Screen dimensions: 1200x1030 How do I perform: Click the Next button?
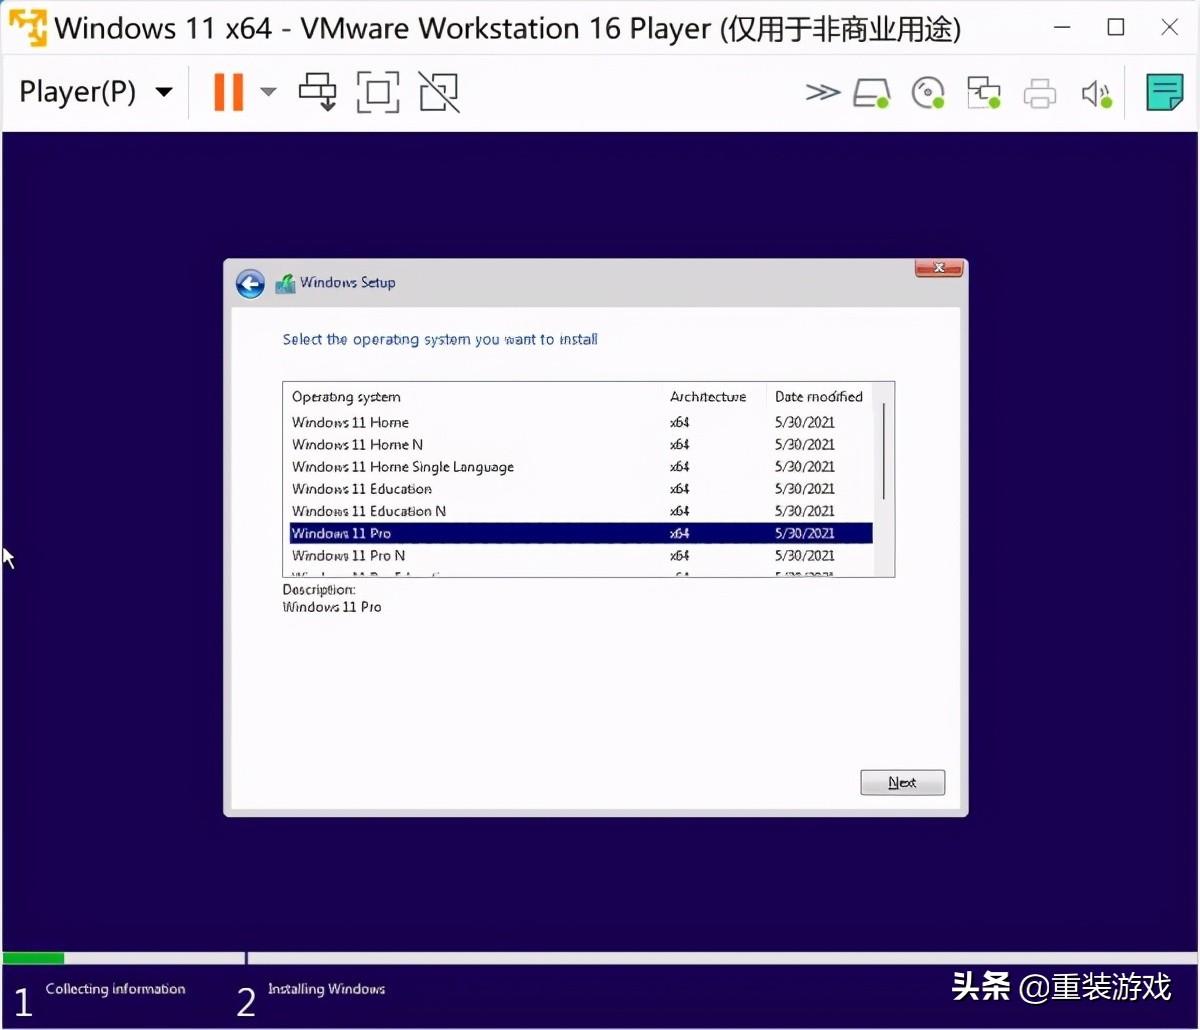[x=902, y=782]
